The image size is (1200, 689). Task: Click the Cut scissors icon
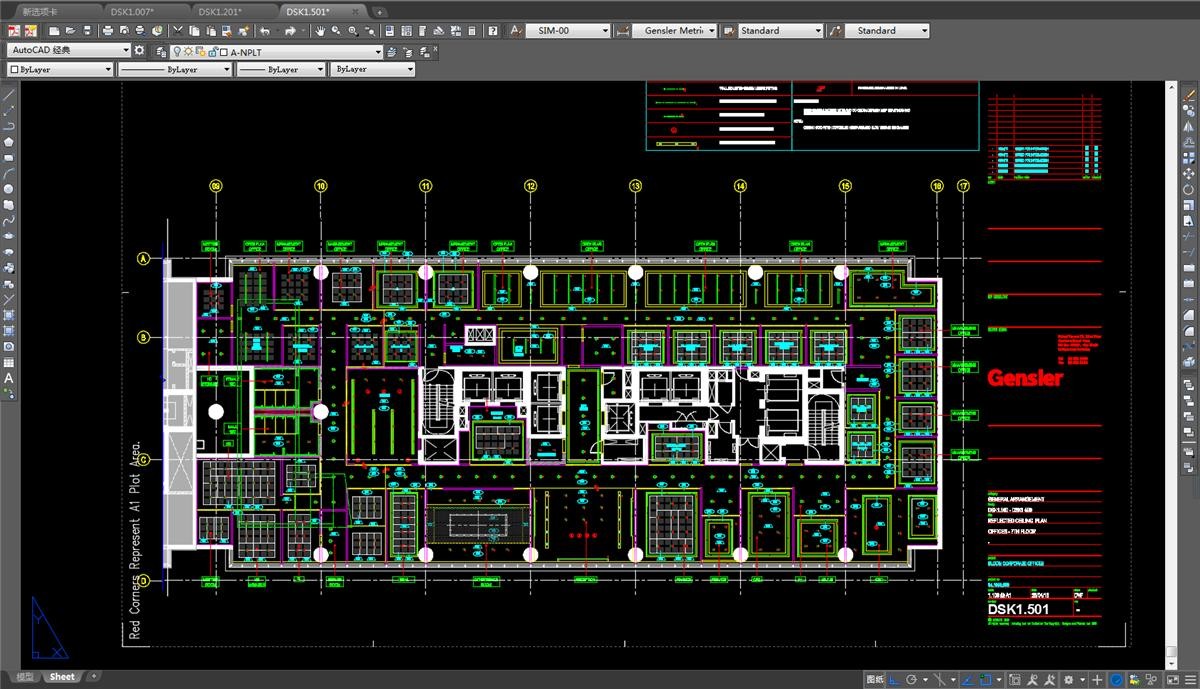tap(178, 31)
